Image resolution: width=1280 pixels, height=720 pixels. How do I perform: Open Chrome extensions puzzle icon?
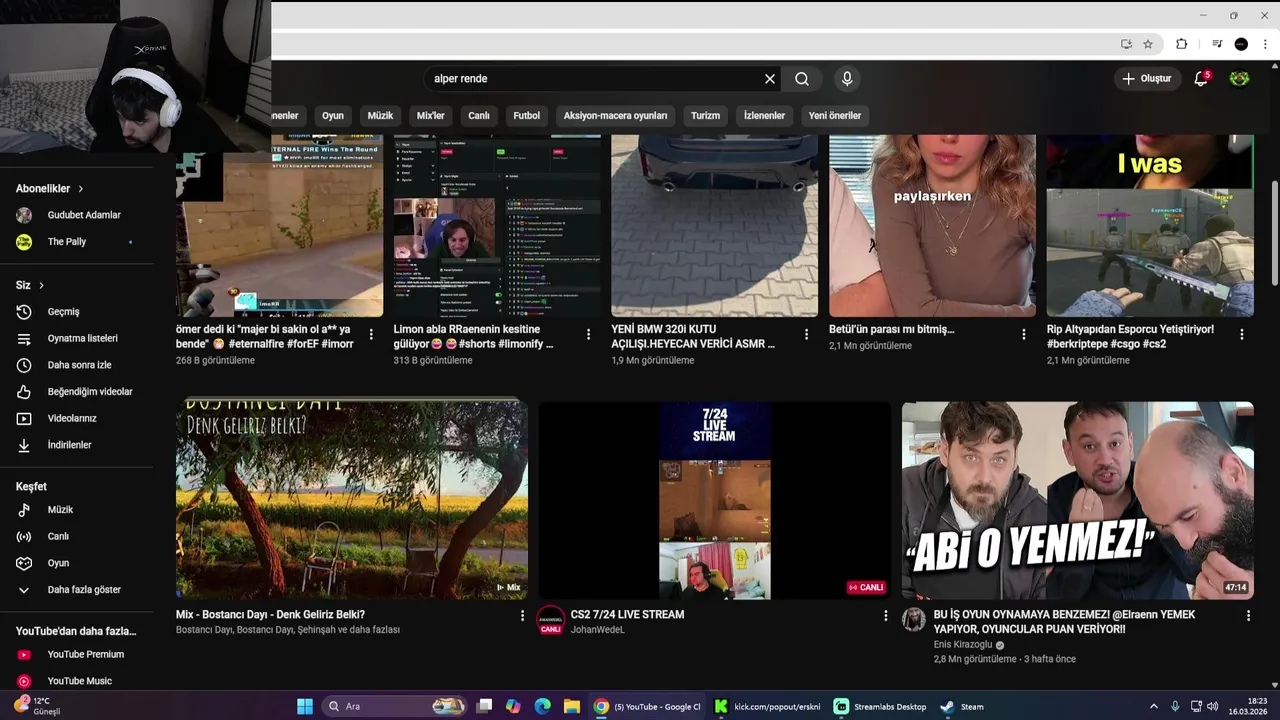tap(1181, 44)
